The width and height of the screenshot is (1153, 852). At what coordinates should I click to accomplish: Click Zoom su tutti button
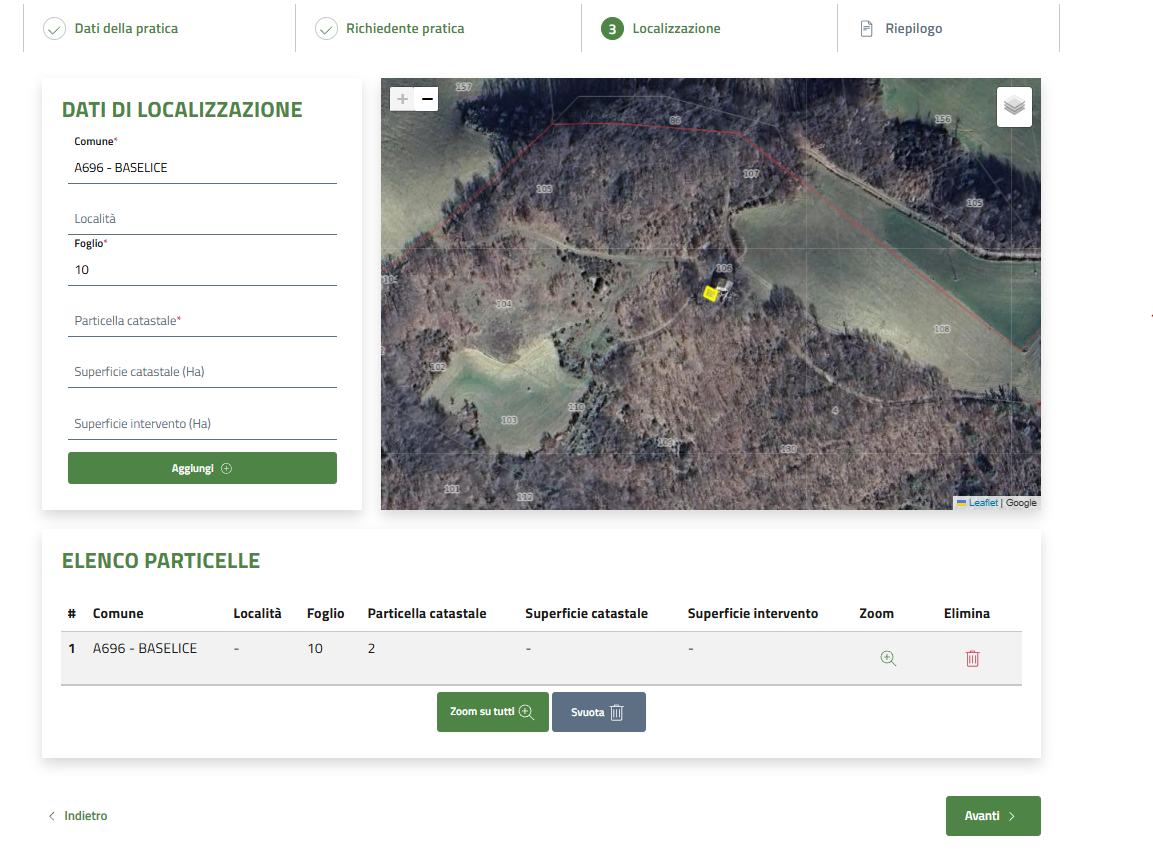point(493,712)
